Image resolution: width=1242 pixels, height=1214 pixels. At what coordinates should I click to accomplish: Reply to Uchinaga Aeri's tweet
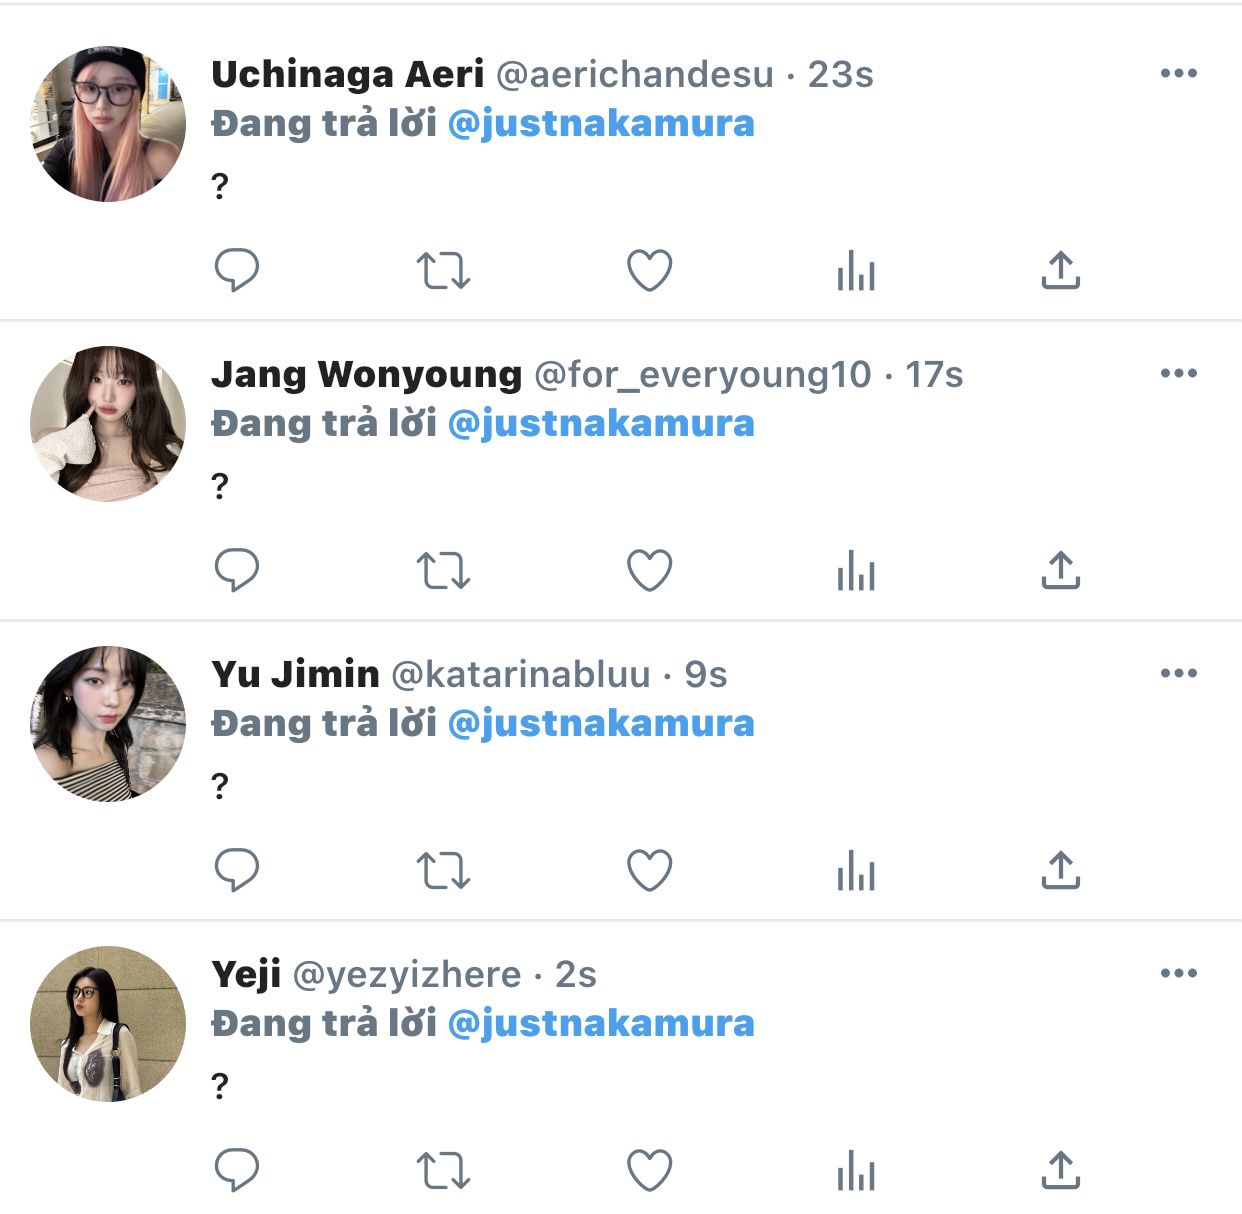[237, 270]
